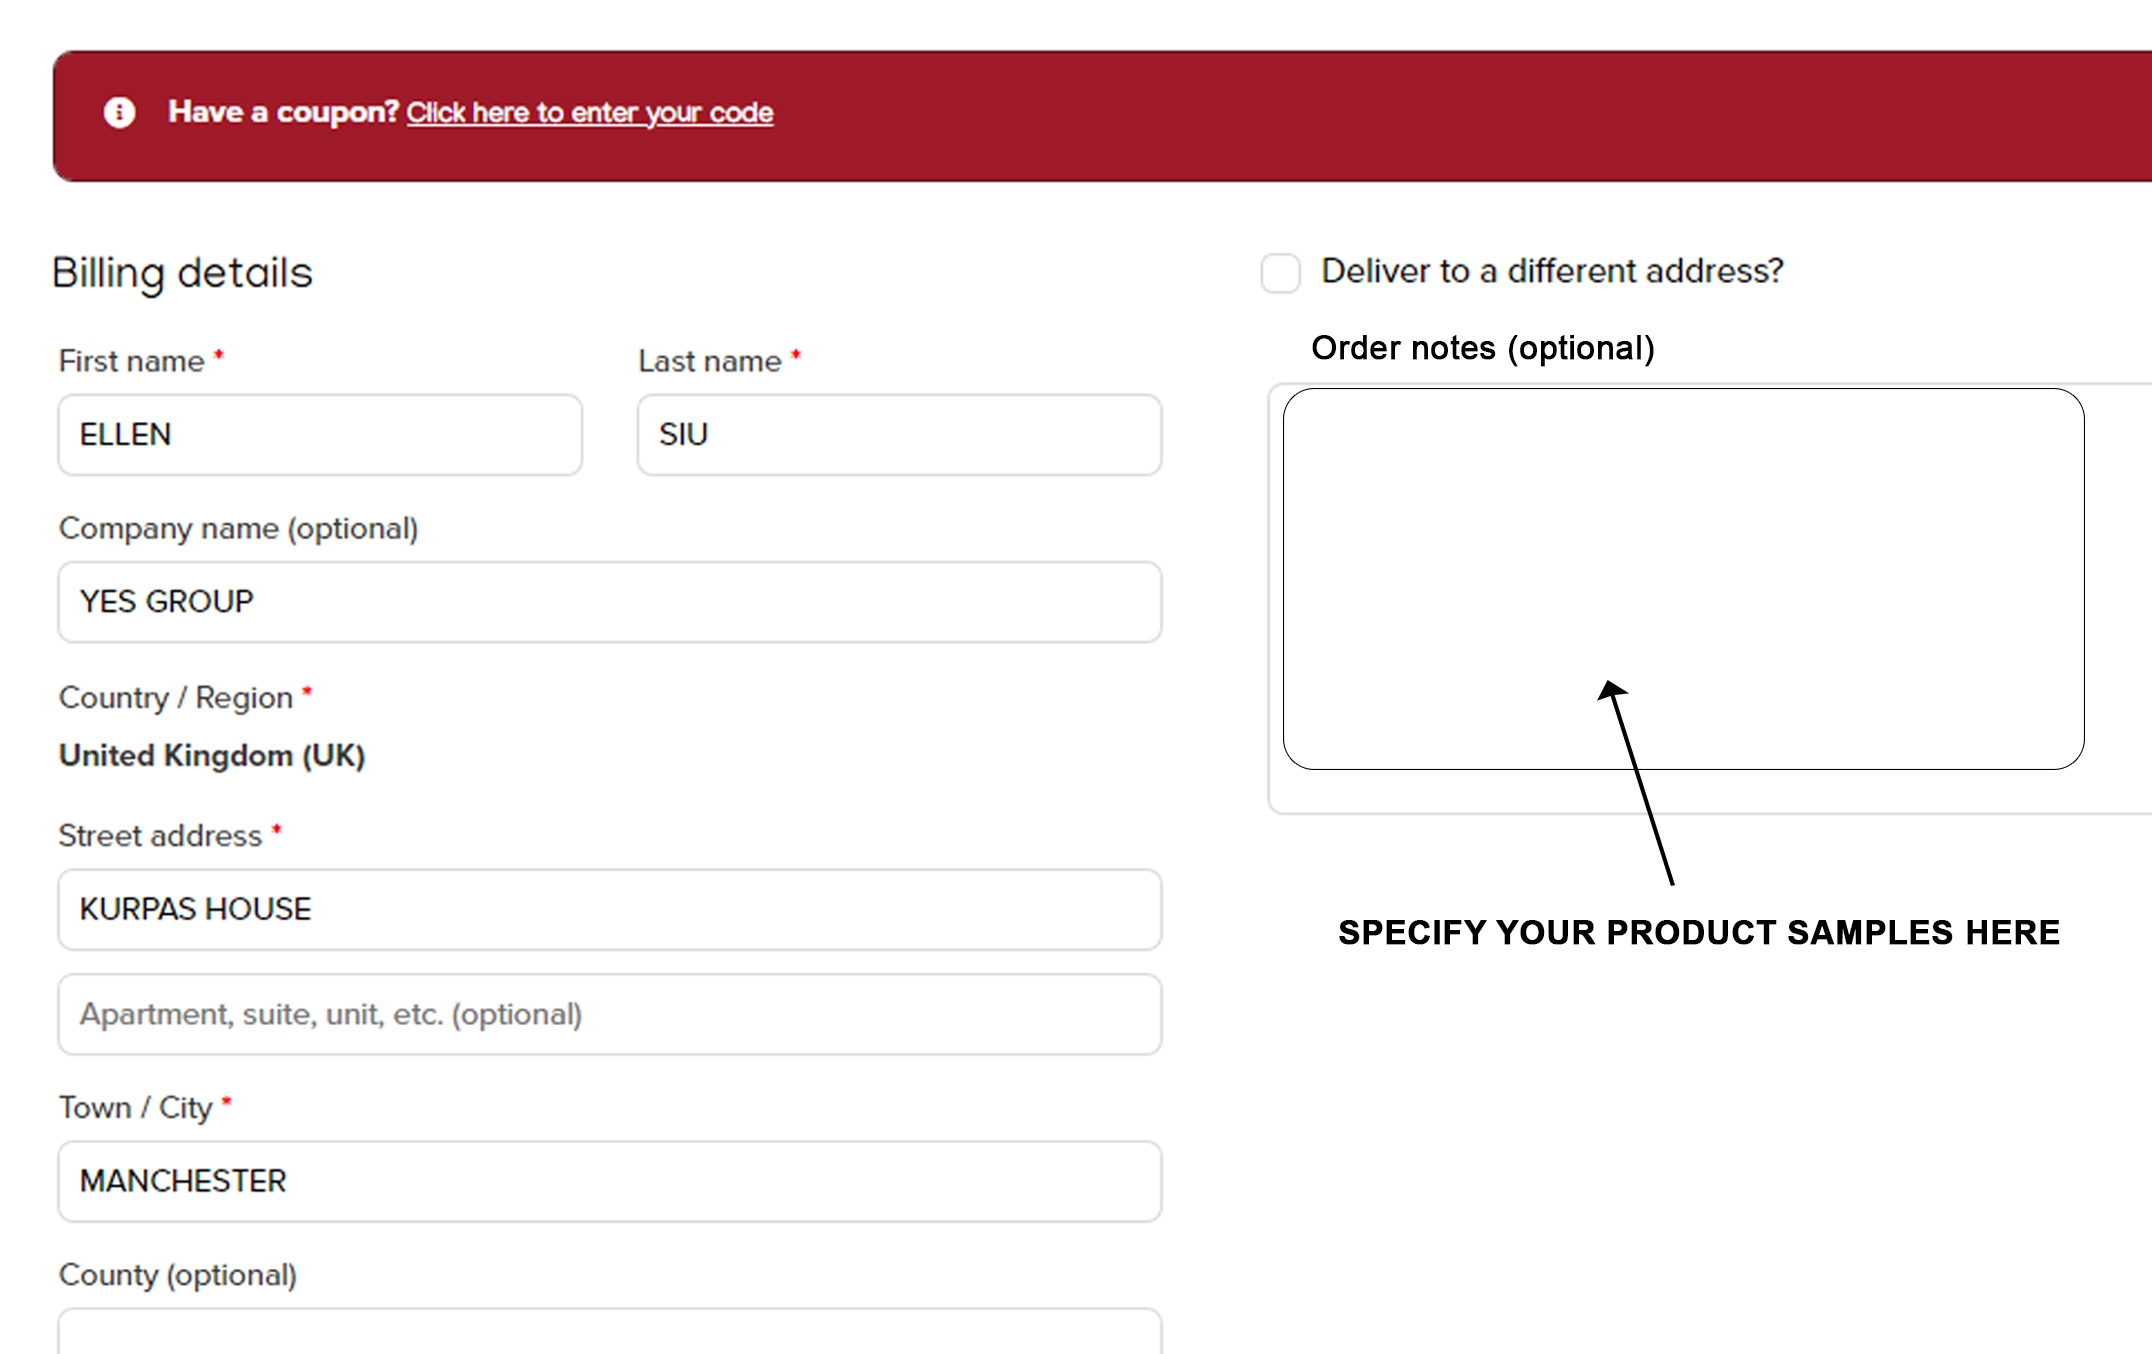Click the info icon in coupon banner
Image resolution: width=2152 pixels, height=1354 pixels.
coord(119,112)
